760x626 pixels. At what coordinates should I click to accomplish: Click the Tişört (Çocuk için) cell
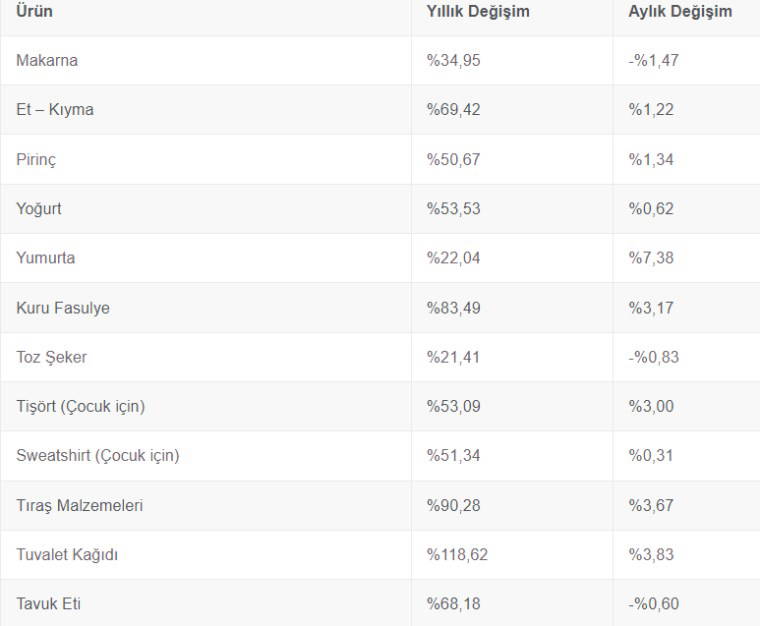point(80,406)
